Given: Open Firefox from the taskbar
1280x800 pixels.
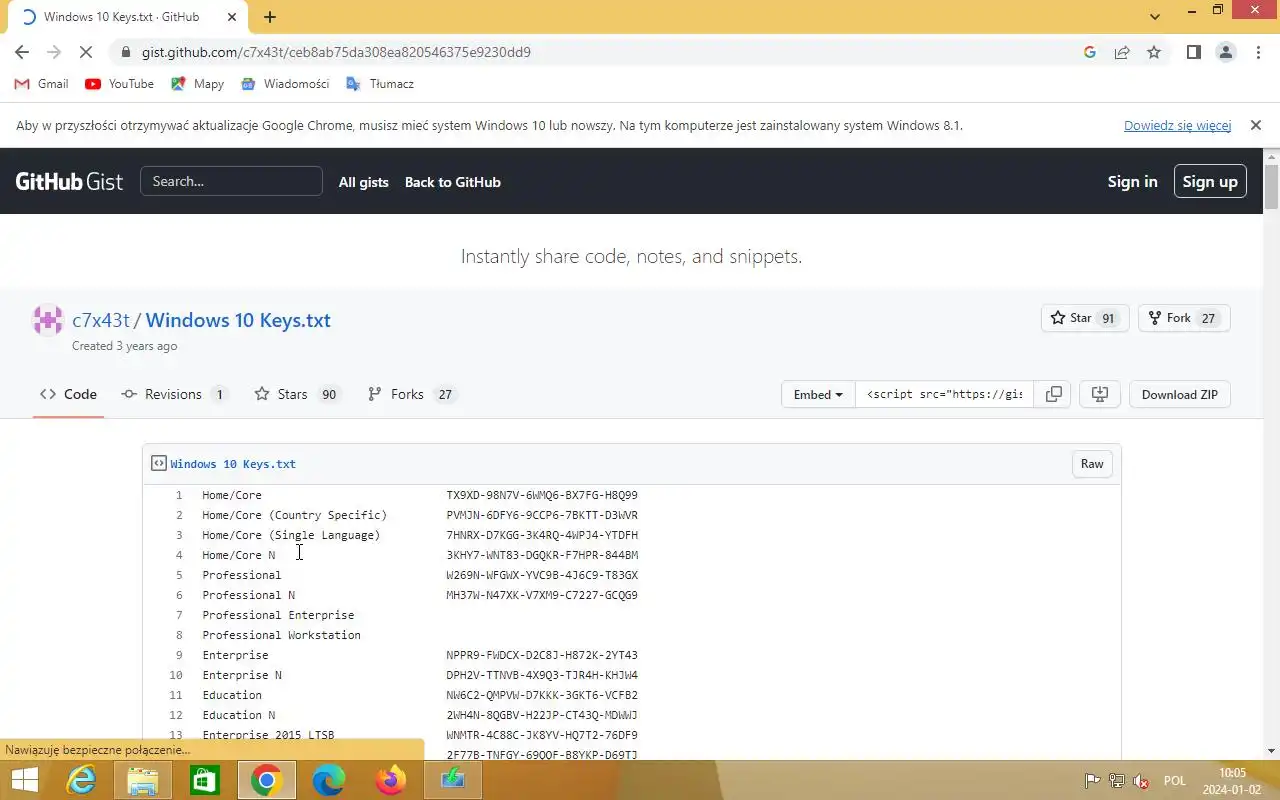Looking at the screenshot, I should (391, 780).
